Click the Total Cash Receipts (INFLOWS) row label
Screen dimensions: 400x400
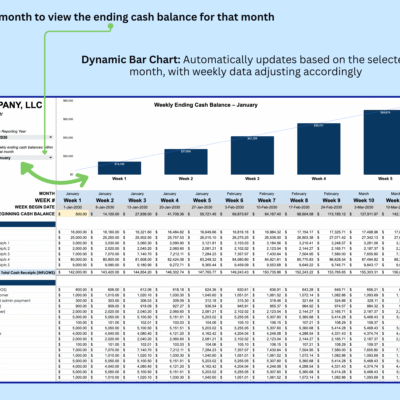[27, 273]
